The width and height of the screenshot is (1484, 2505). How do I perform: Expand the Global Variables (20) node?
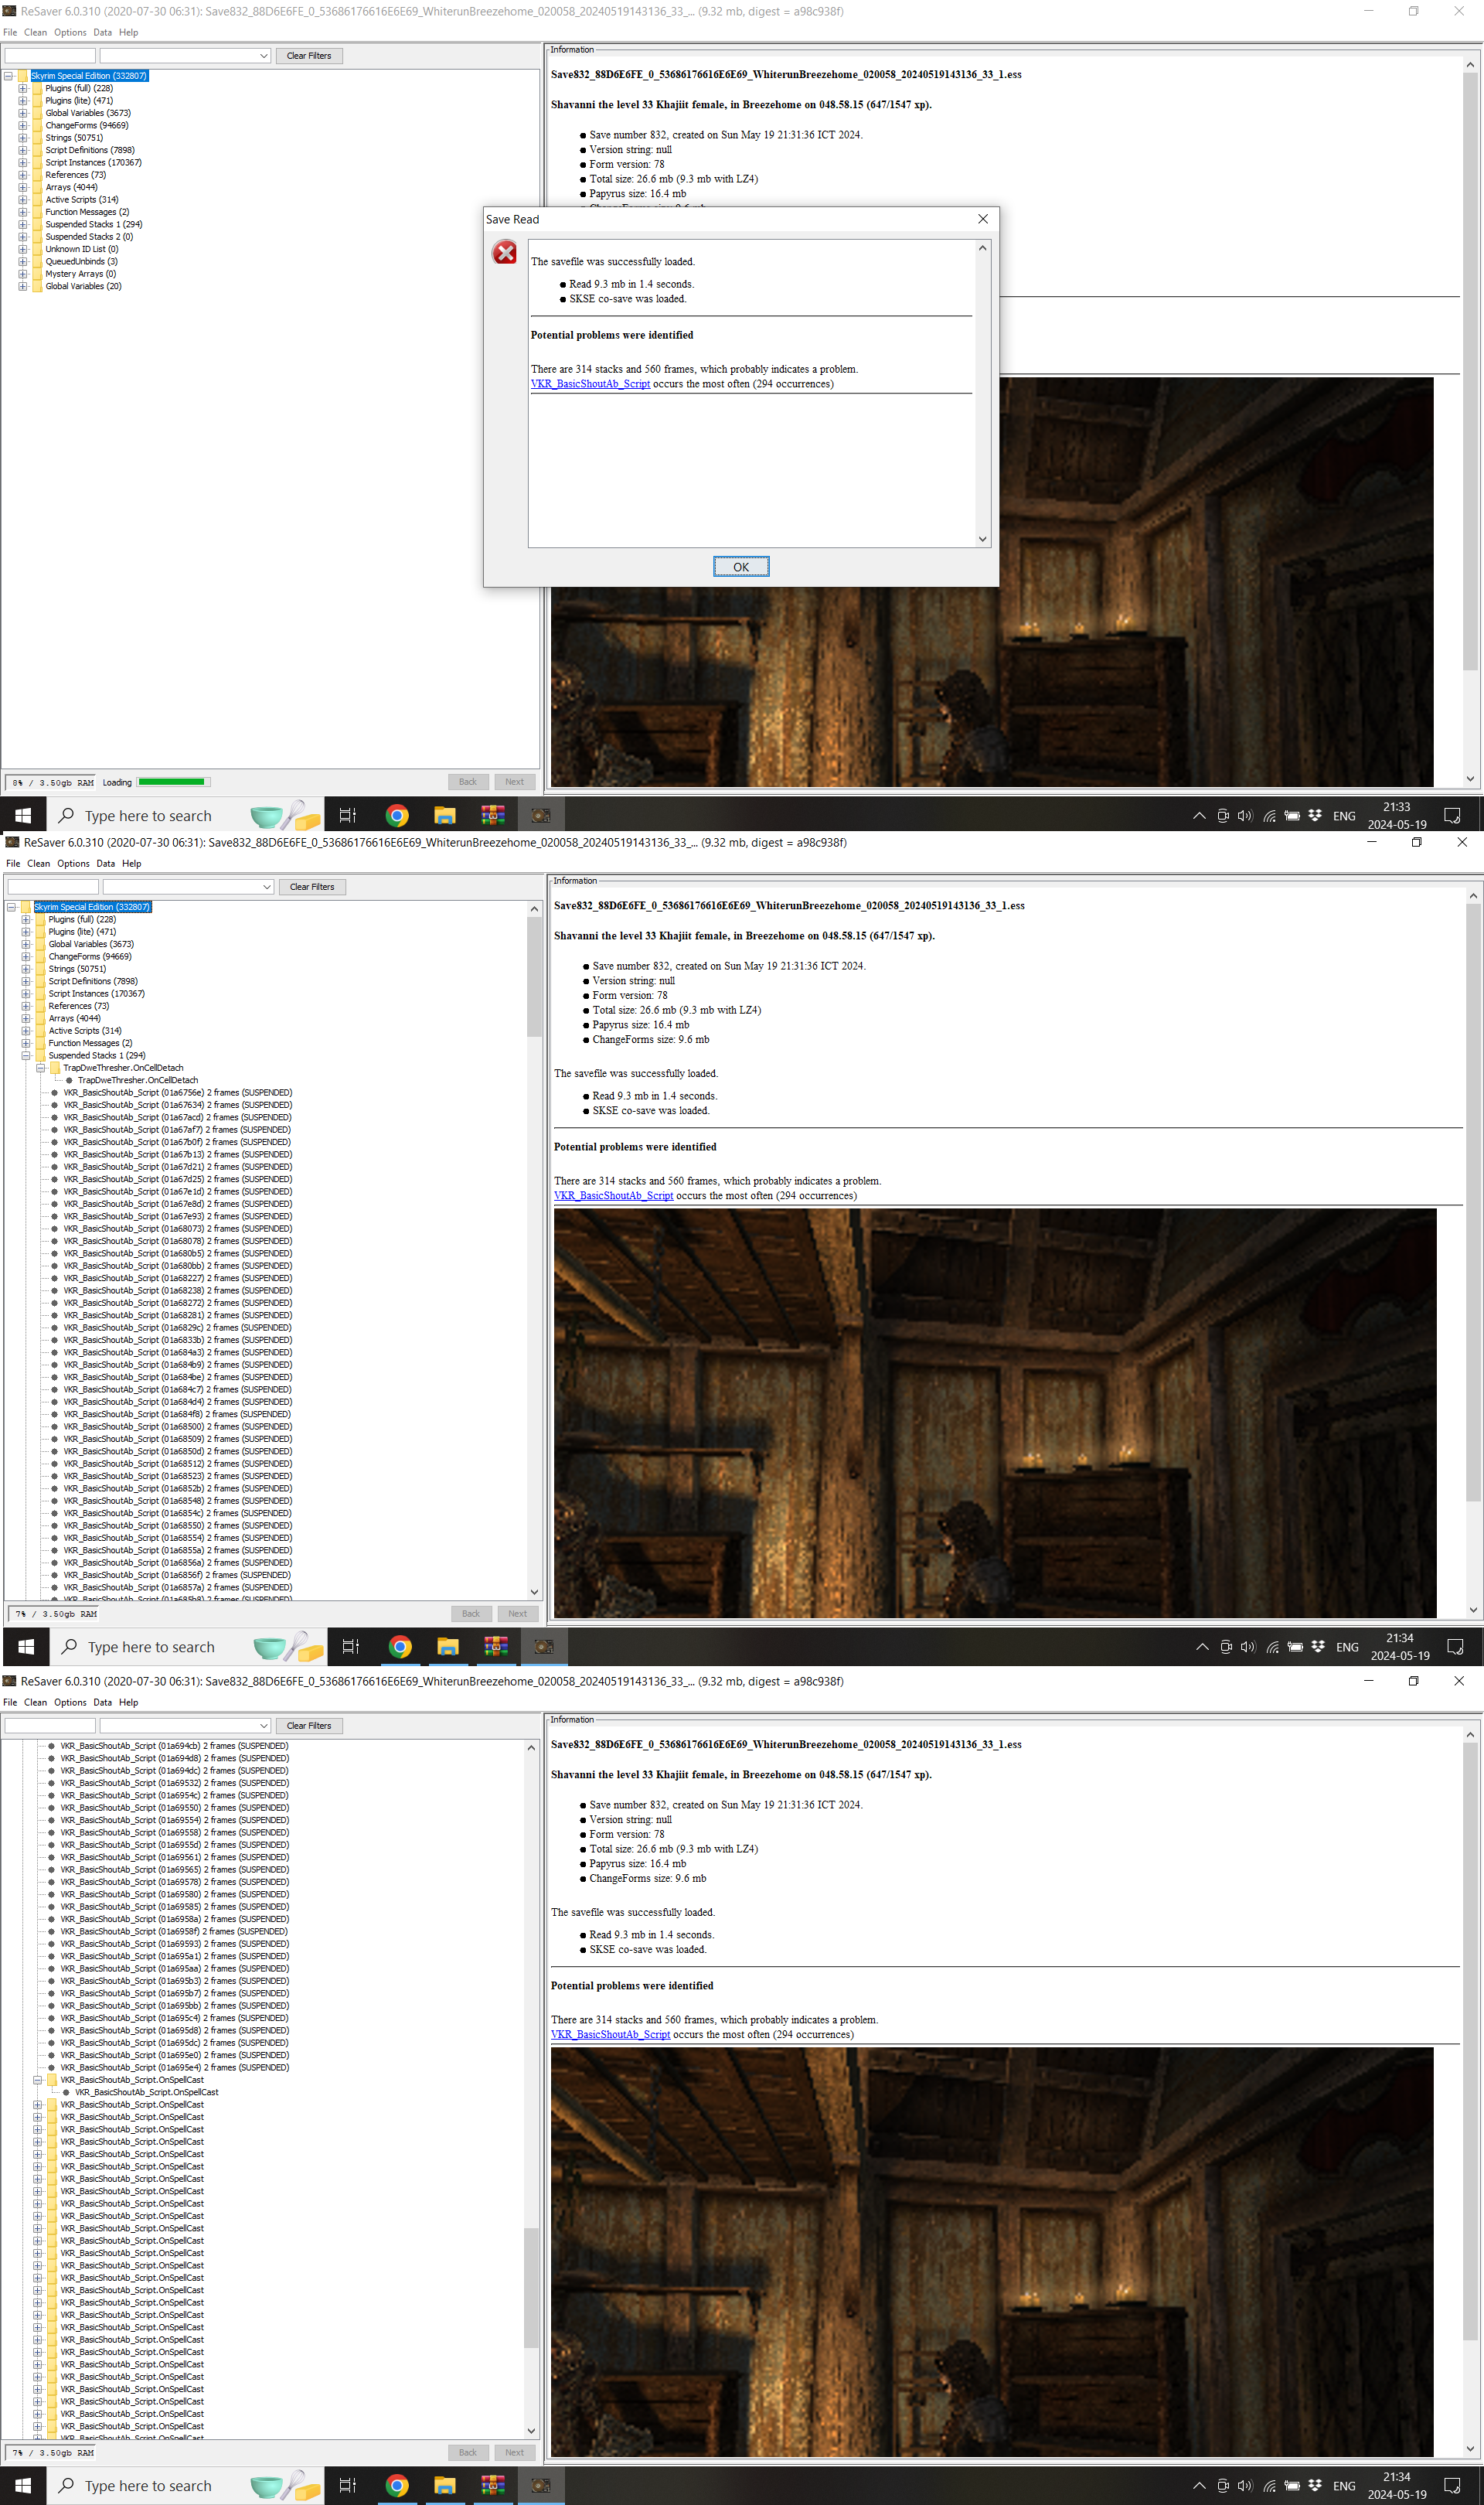[x=22, y=286]
